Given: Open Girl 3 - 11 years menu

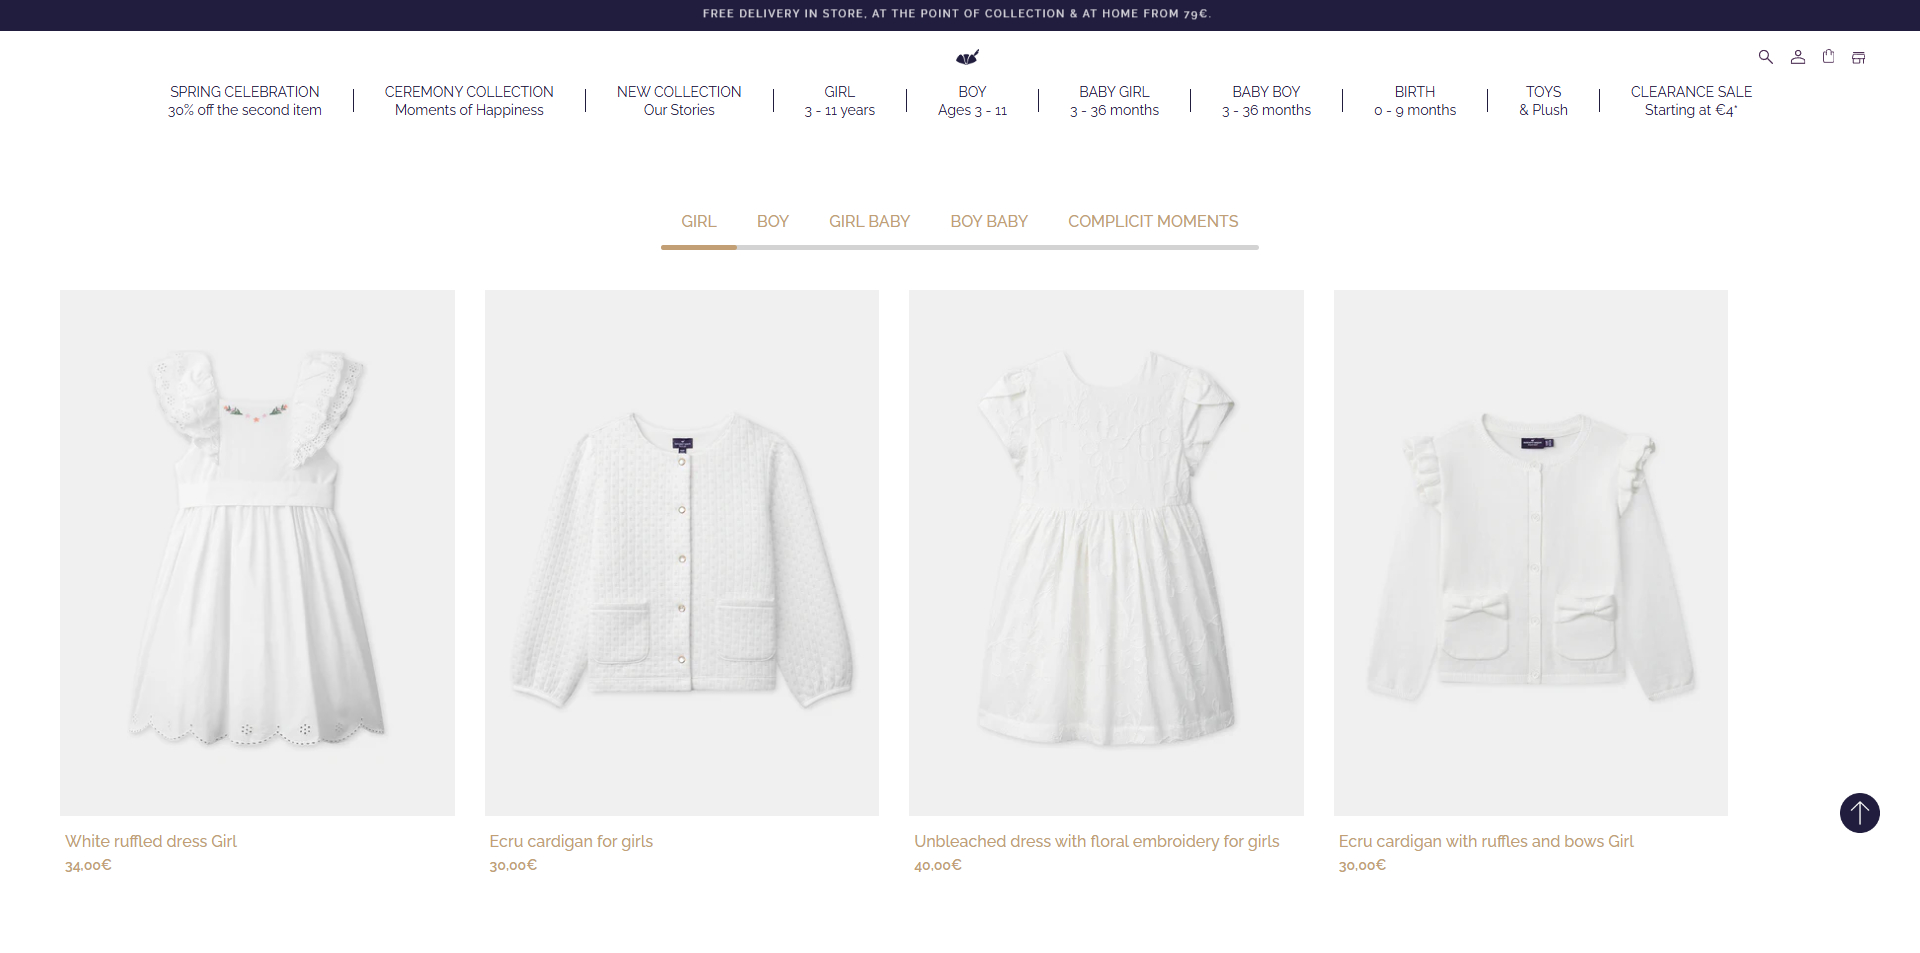Looking at the screenshot, I should (840, 101).
